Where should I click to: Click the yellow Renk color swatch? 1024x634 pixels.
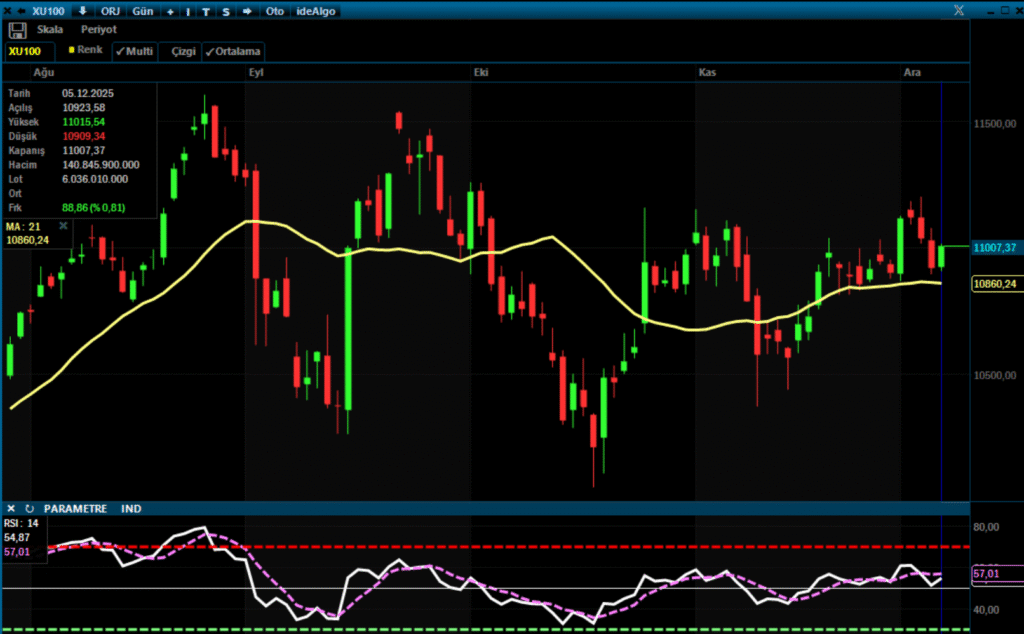[x=72, y=49]
